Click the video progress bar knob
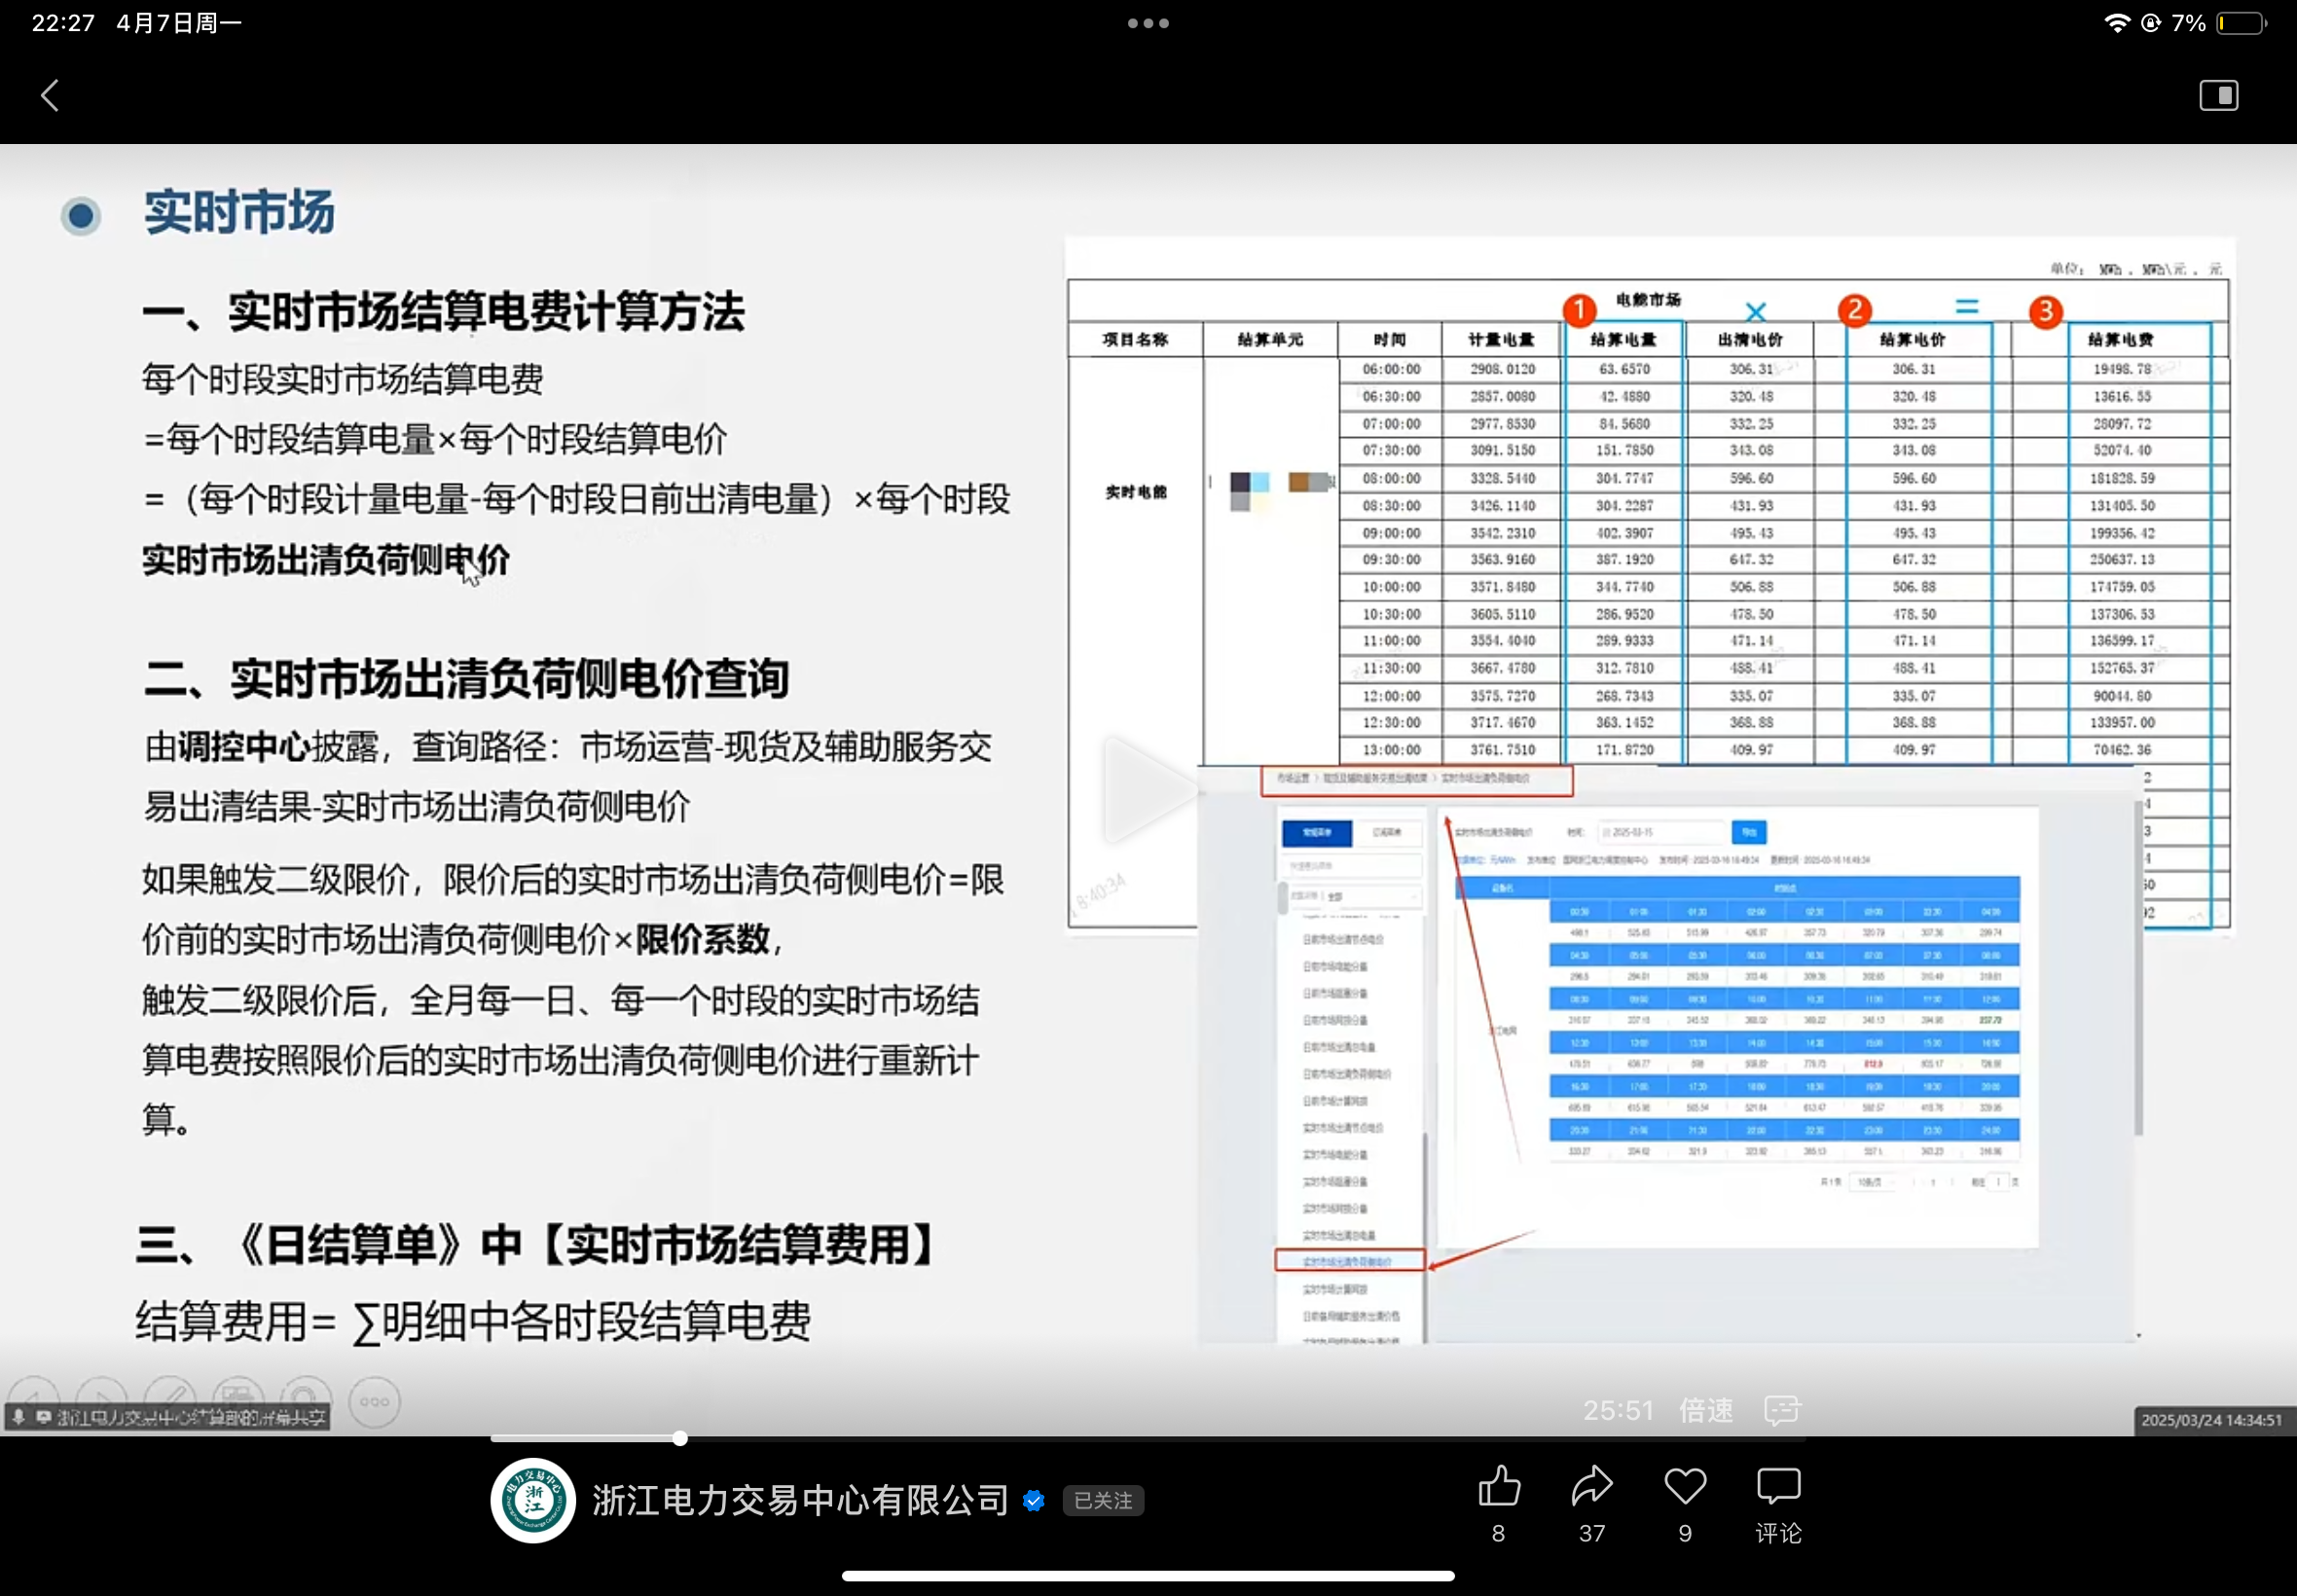 pos(680,1438)
